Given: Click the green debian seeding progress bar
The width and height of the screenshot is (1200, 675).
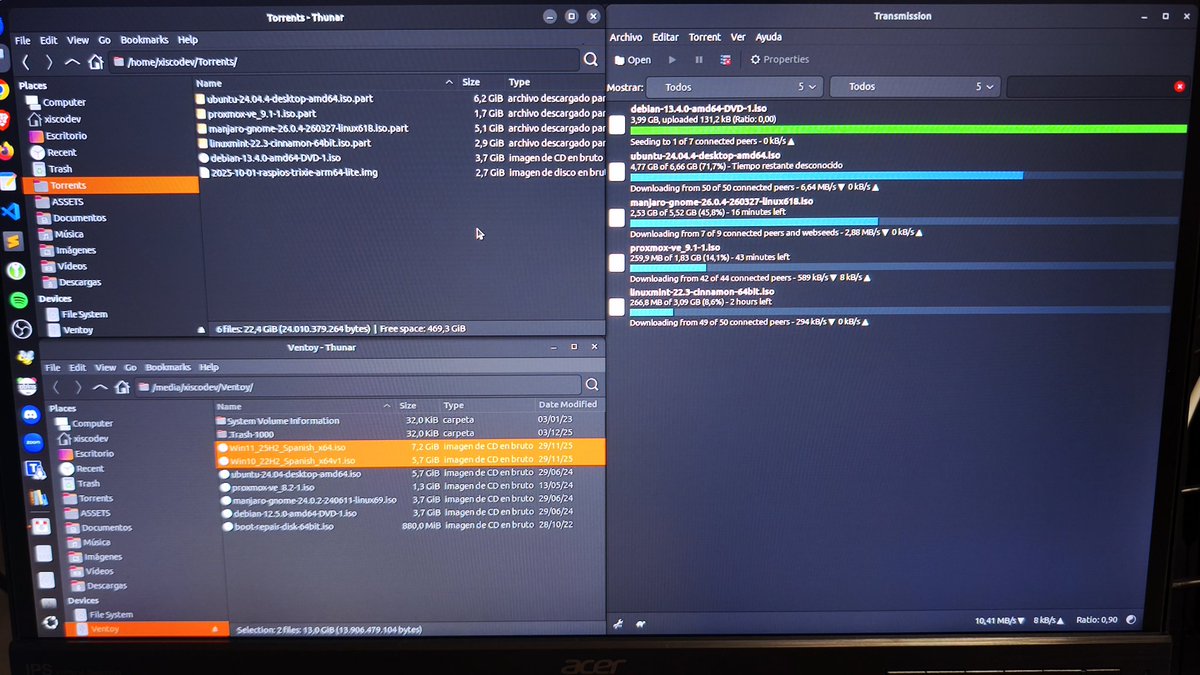Looking at the screenshot, I should pyautogui.click(x=908, y=130).
